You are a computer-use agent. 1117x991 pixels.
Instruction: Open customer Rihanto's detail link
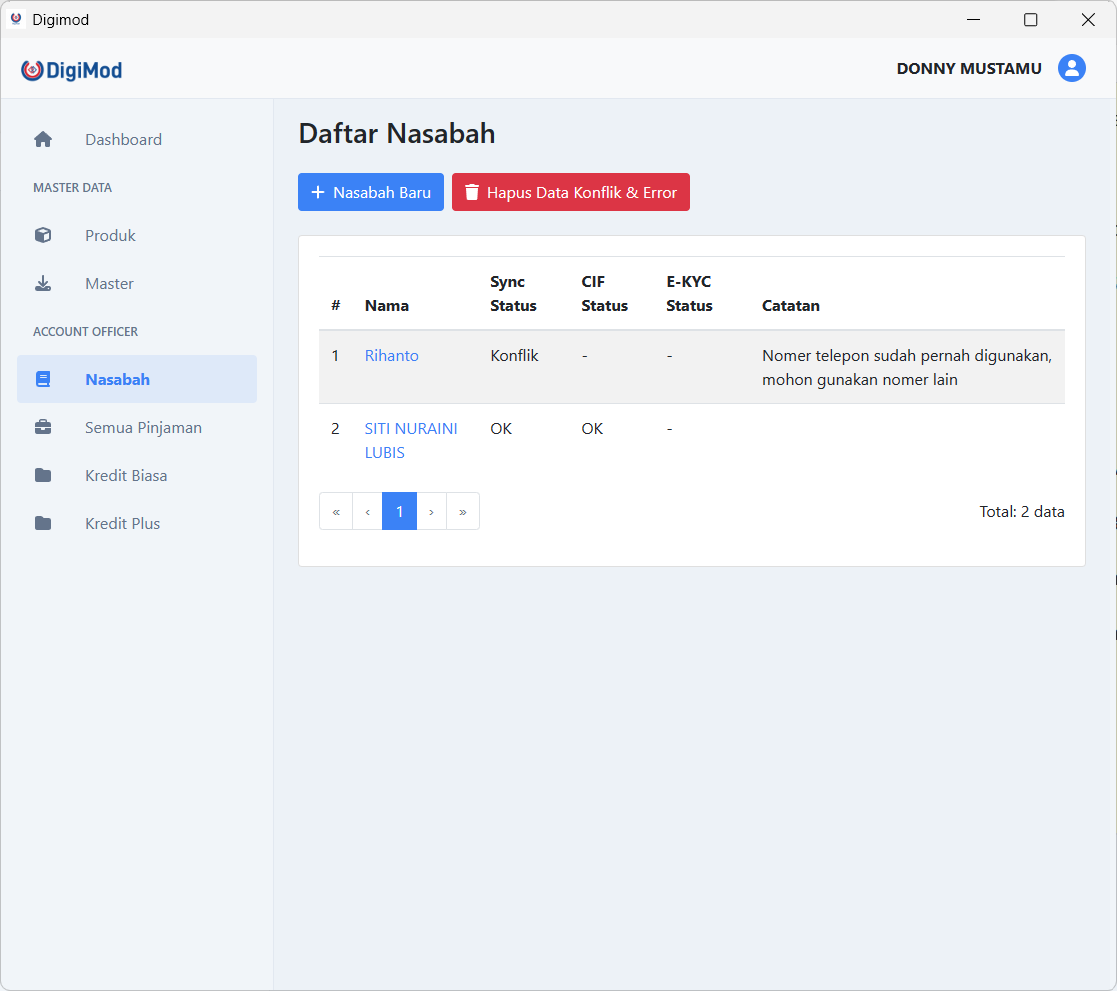[x=391, y=356]
